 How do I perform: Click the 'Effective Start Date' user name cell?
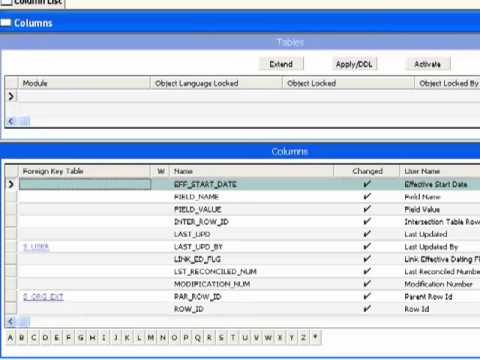click(x=440, y=184)
